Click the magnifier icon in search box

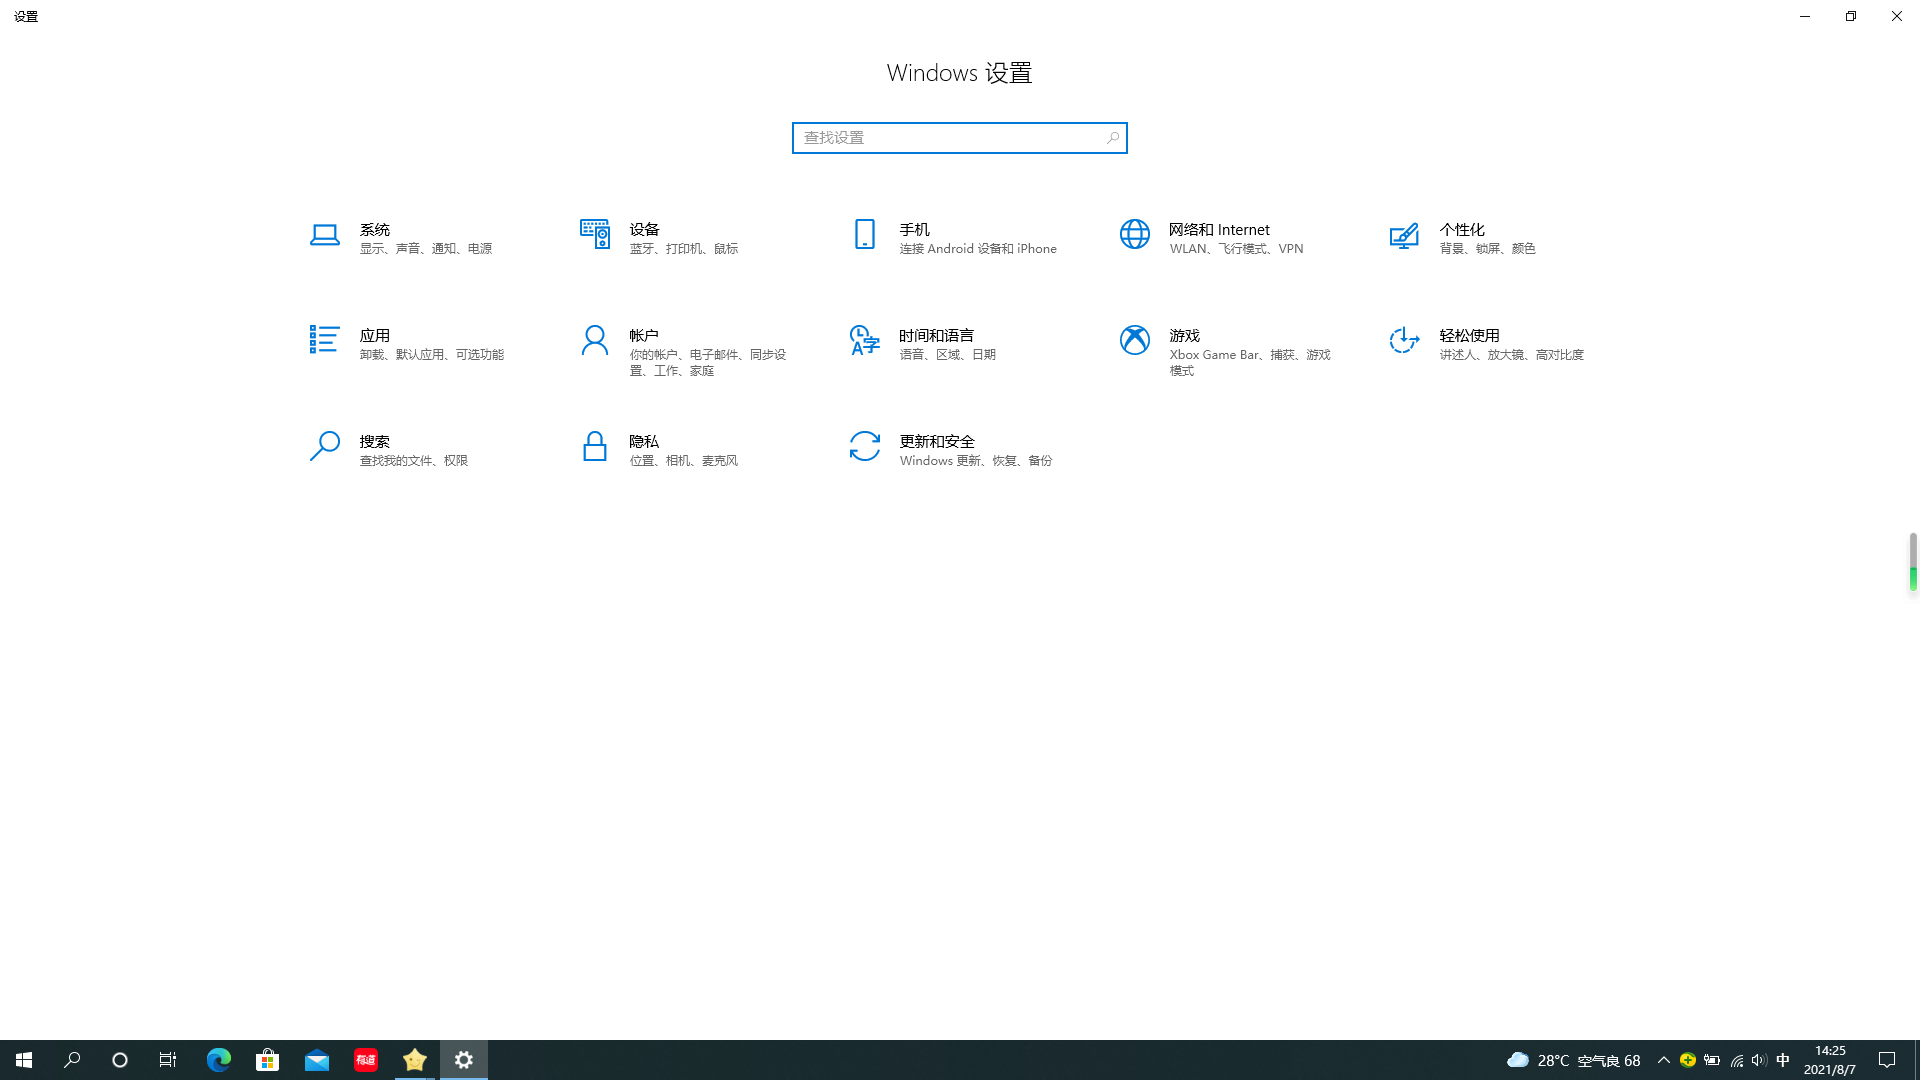pos(1113,138)
